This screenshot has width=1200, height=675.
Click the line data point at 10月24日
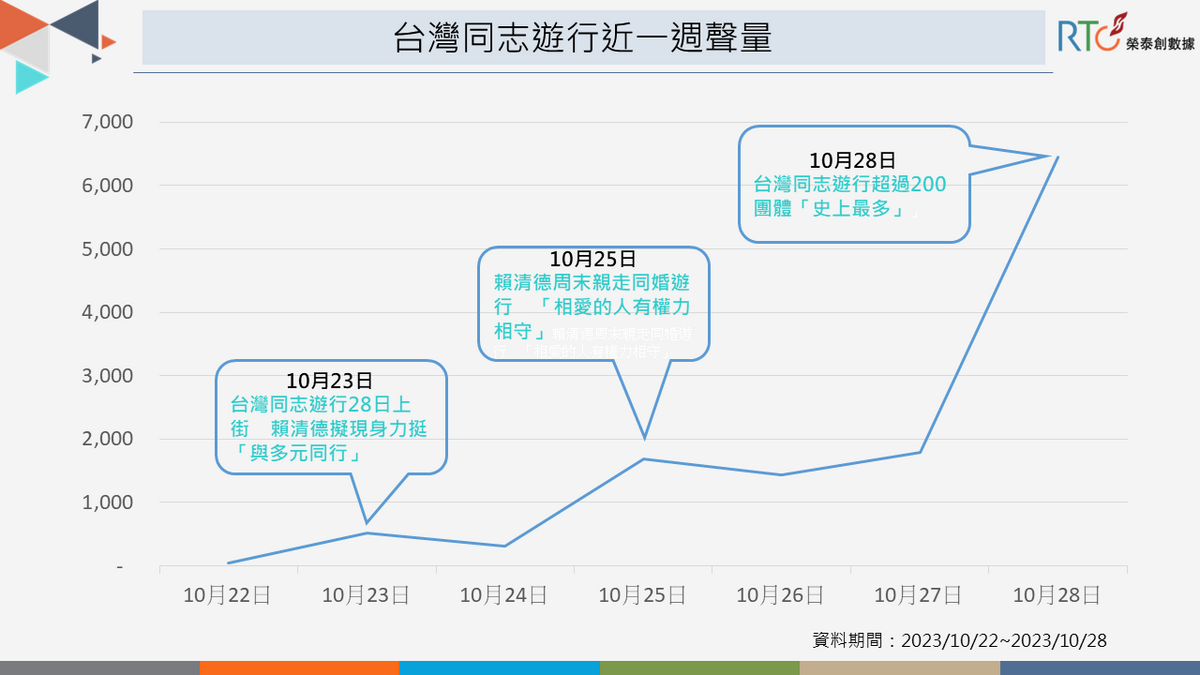point(505,546)
